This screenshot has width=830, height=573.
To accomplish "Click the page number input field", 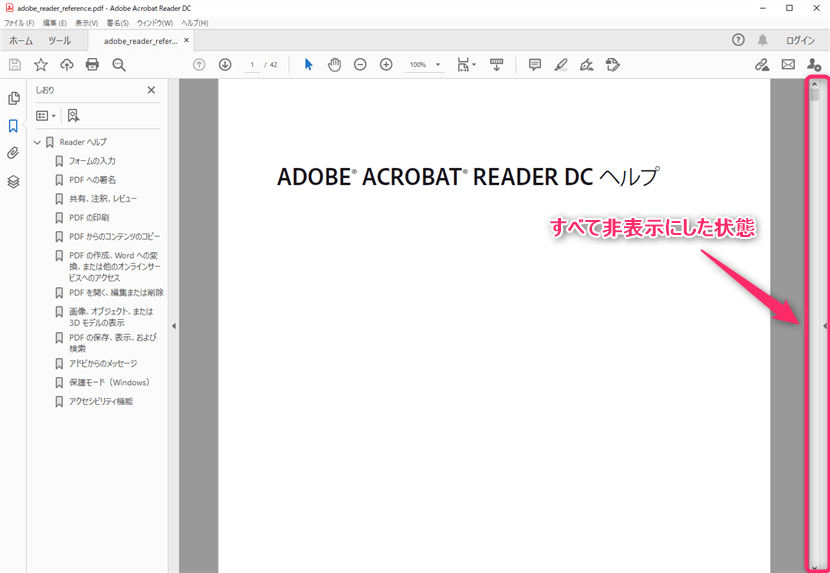I will click(252, 65).
